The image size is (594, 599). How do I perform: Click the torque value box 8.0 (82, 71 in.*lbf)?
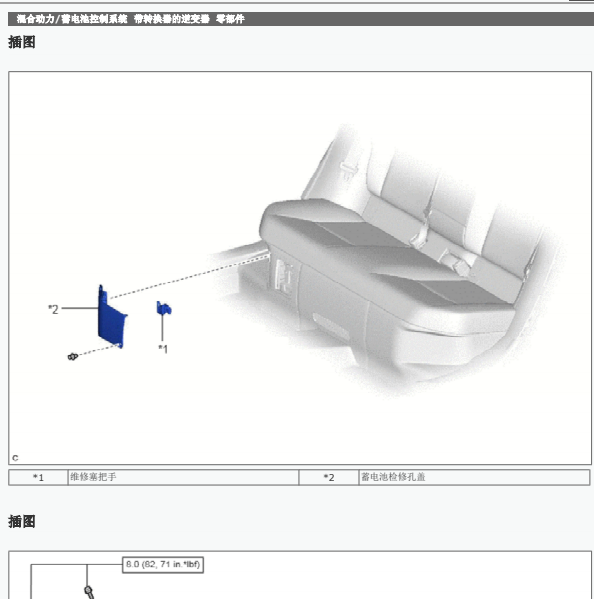pos(163,565)
